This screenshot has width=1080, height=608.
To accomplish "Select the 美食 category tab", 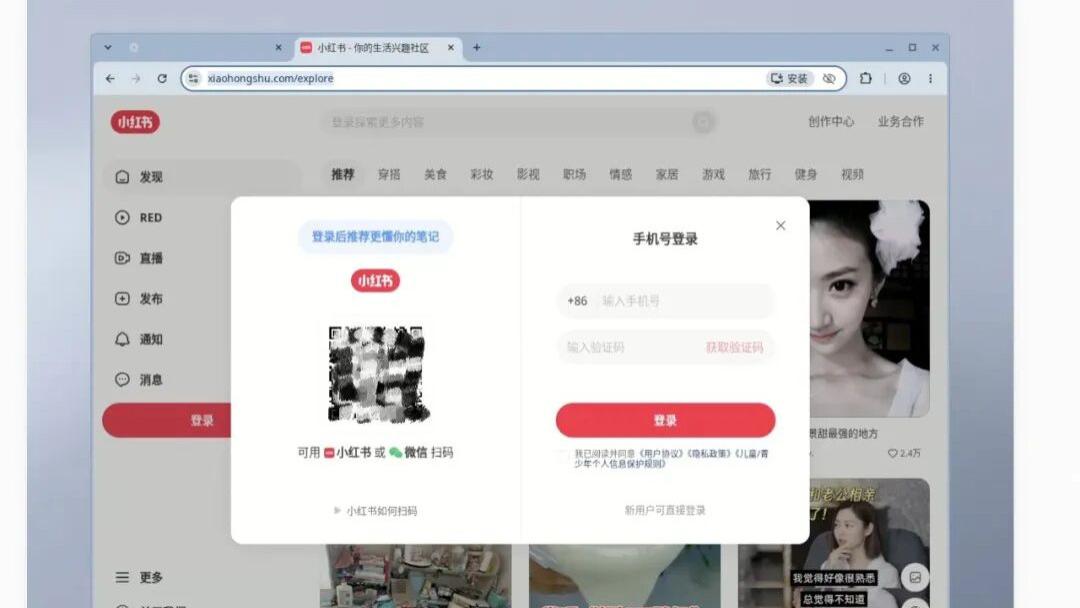I will click(x=435, y=174).
